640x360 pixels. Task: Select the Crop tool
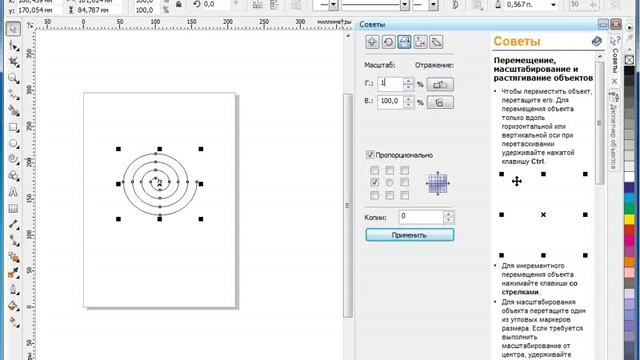point(13,62)
